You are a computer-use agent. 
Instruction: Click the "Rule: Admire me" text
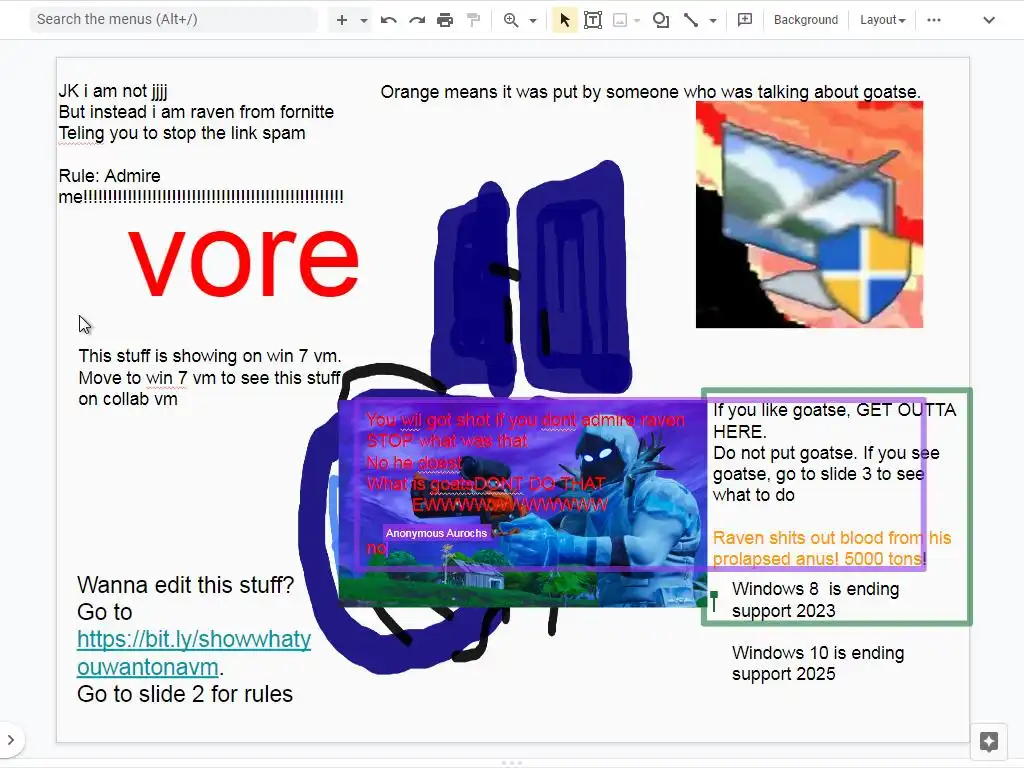200,186
